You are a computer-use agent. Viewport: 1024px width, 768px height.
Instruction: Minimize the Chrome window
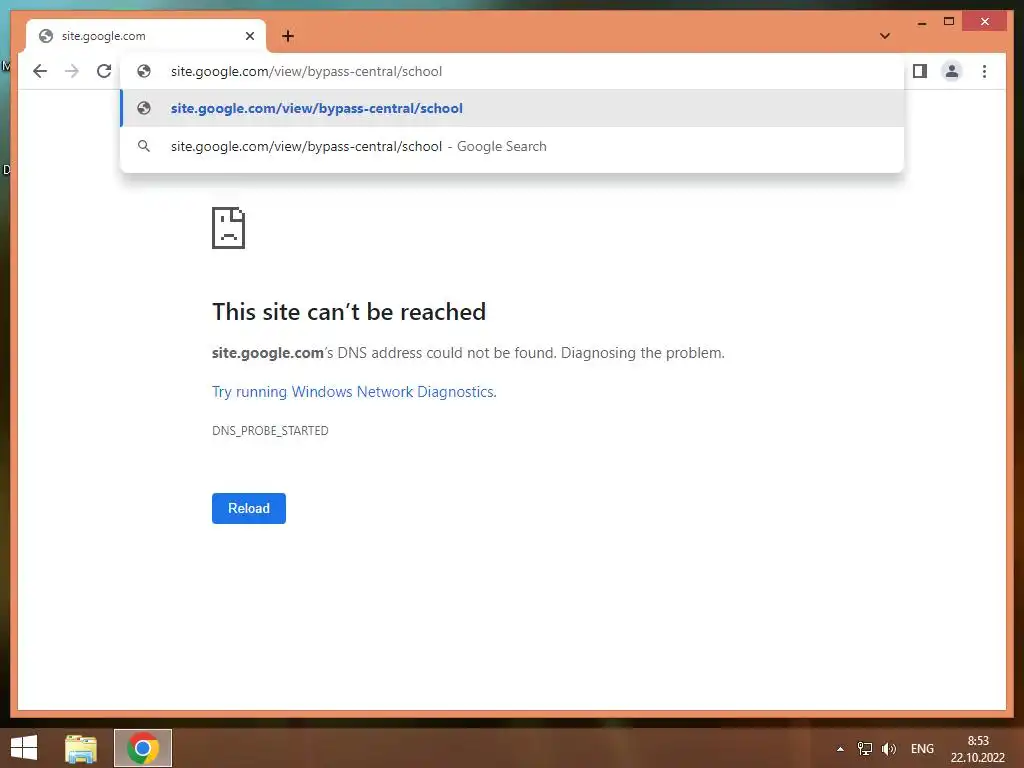click(921, 22)
